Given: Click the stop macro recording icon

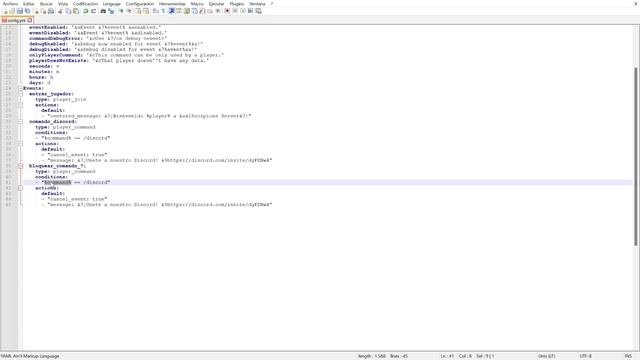Looking at the screenshot, I should point(235,11).
